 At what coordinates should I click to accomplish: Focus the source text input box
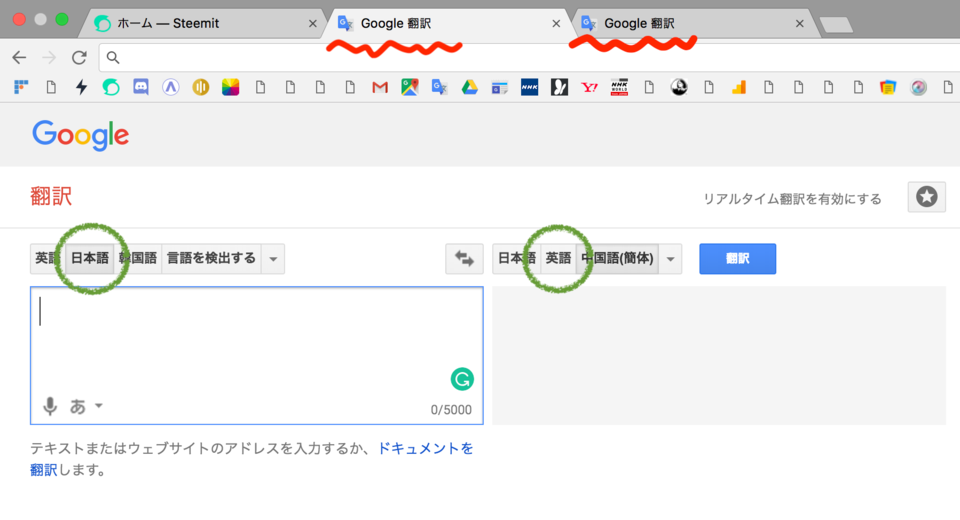point(257,355)
